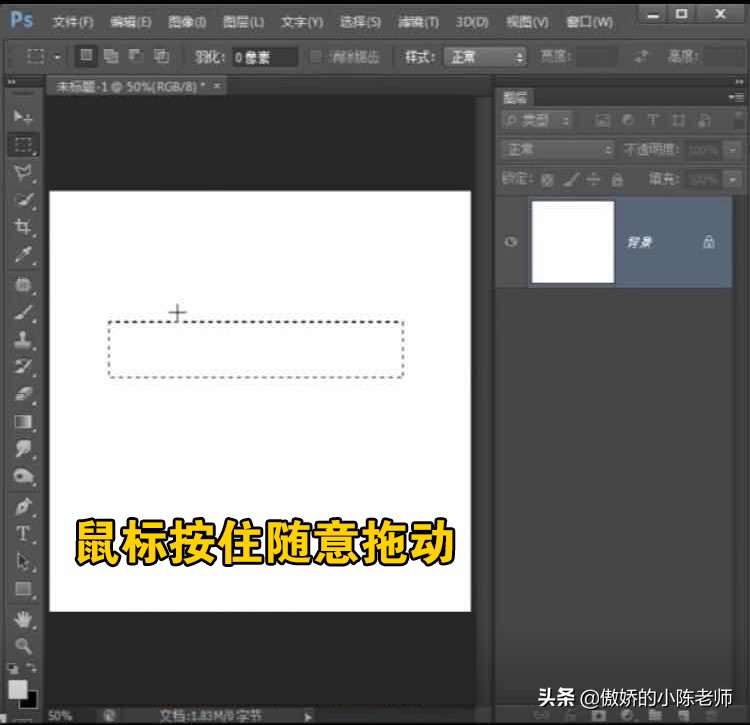Toggle the anti-alias checkbox

pos(316,57)
